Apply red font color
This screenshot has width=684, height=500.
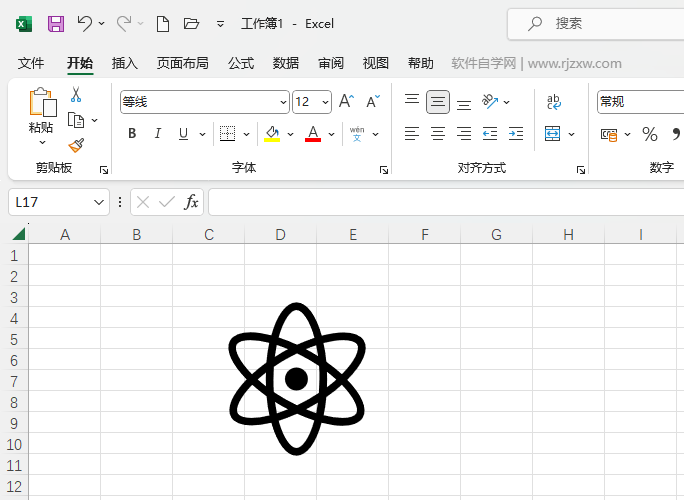[x=313, y=134]
